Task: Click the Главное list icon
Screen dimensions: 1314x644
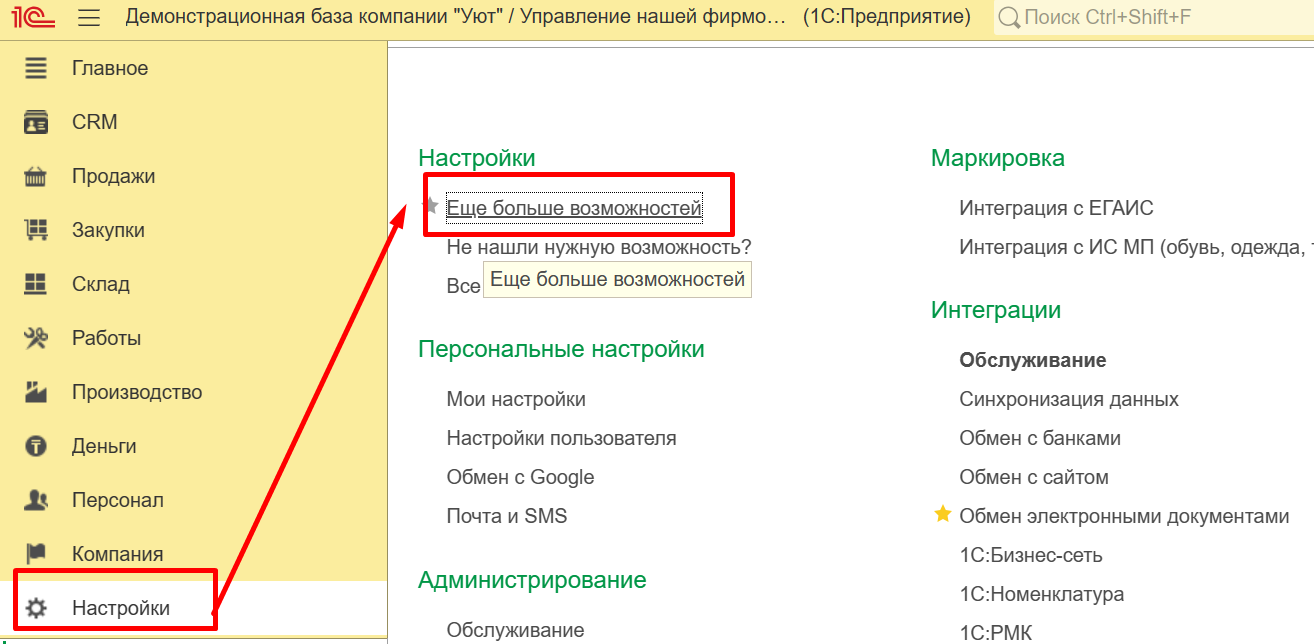Action: [36, 68]
